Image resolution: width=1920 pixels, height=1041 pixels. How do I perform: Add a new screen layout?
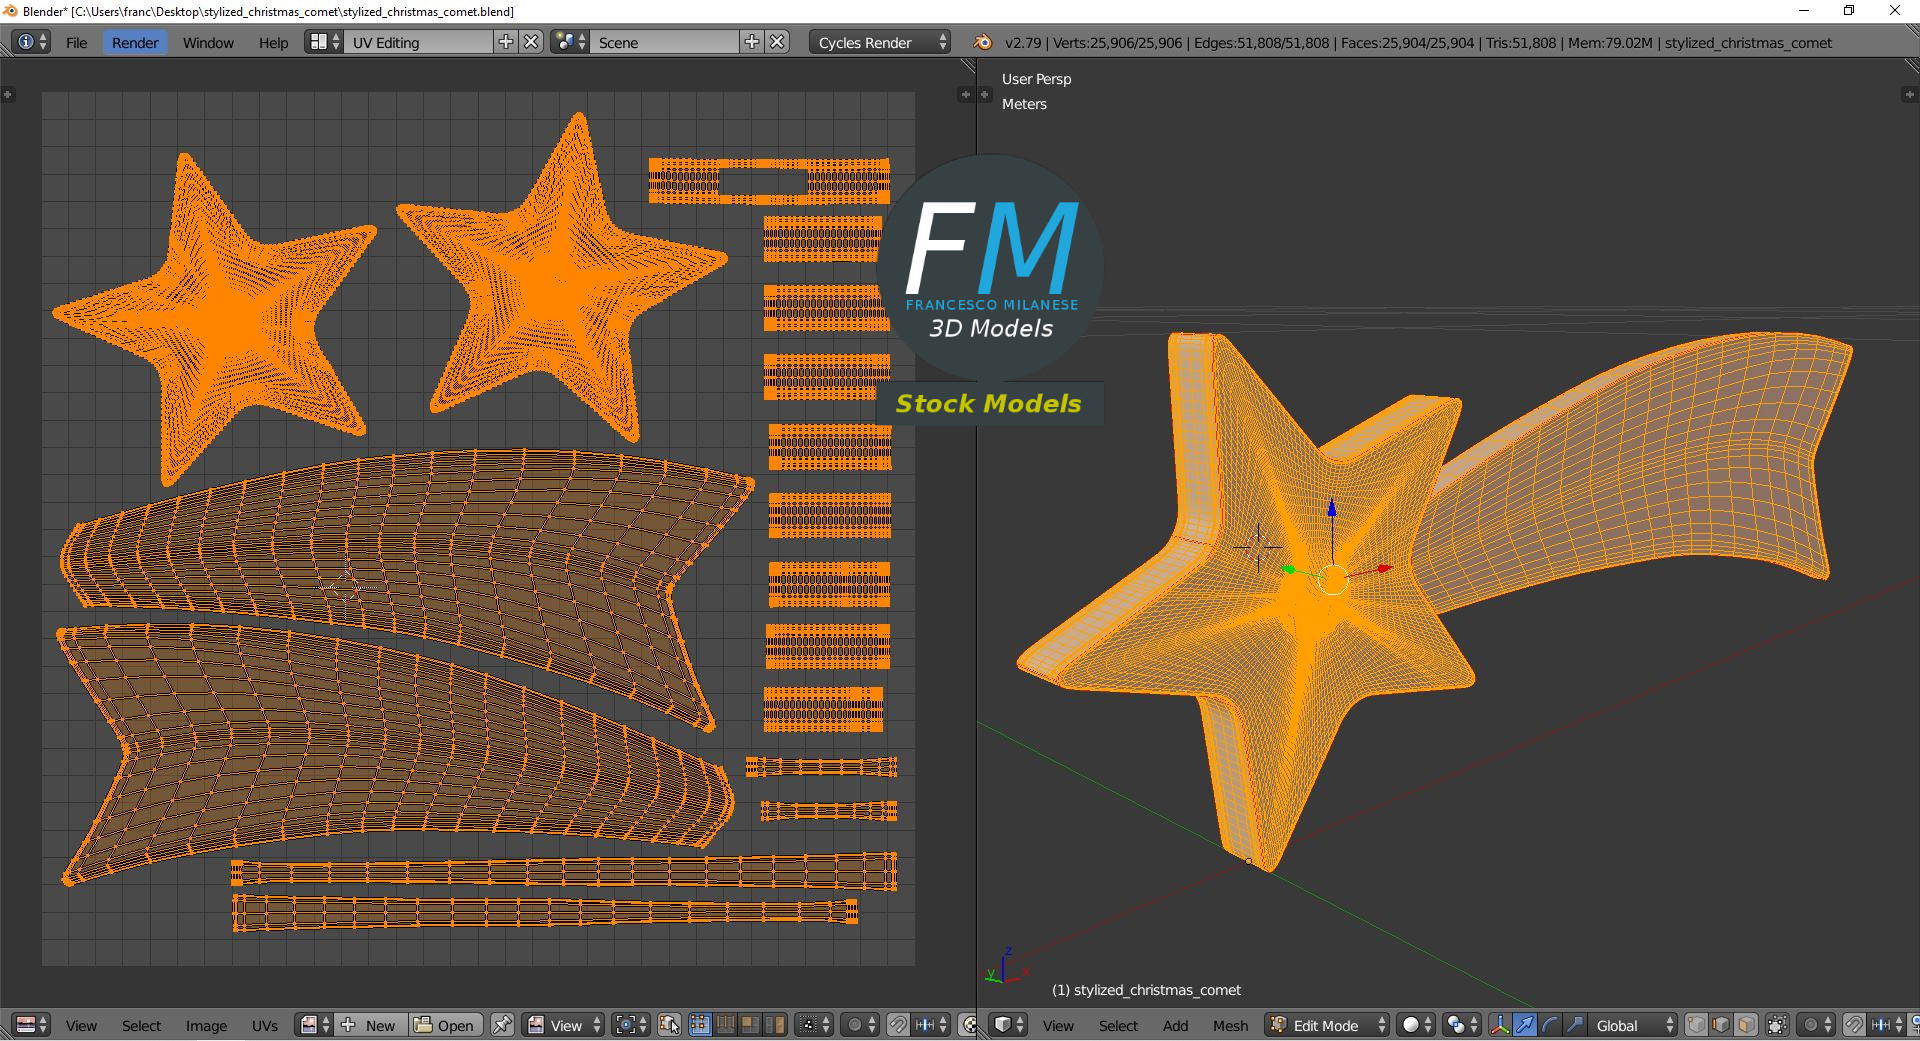coord(506,42)
